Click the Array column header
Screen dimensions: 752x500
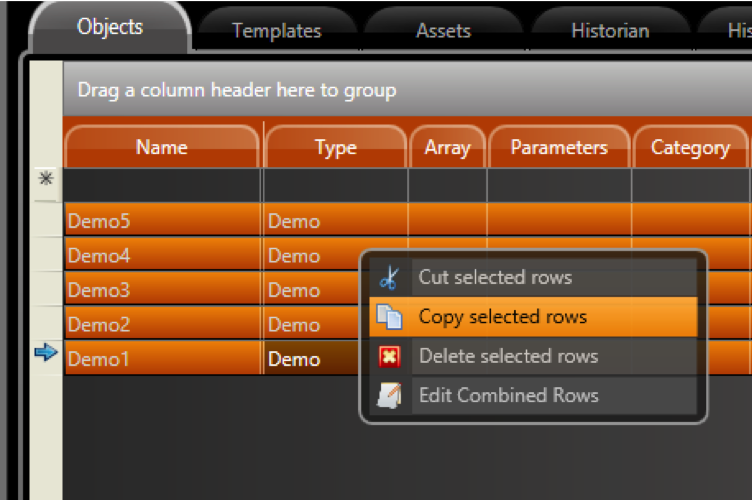(x=447, y=147)
